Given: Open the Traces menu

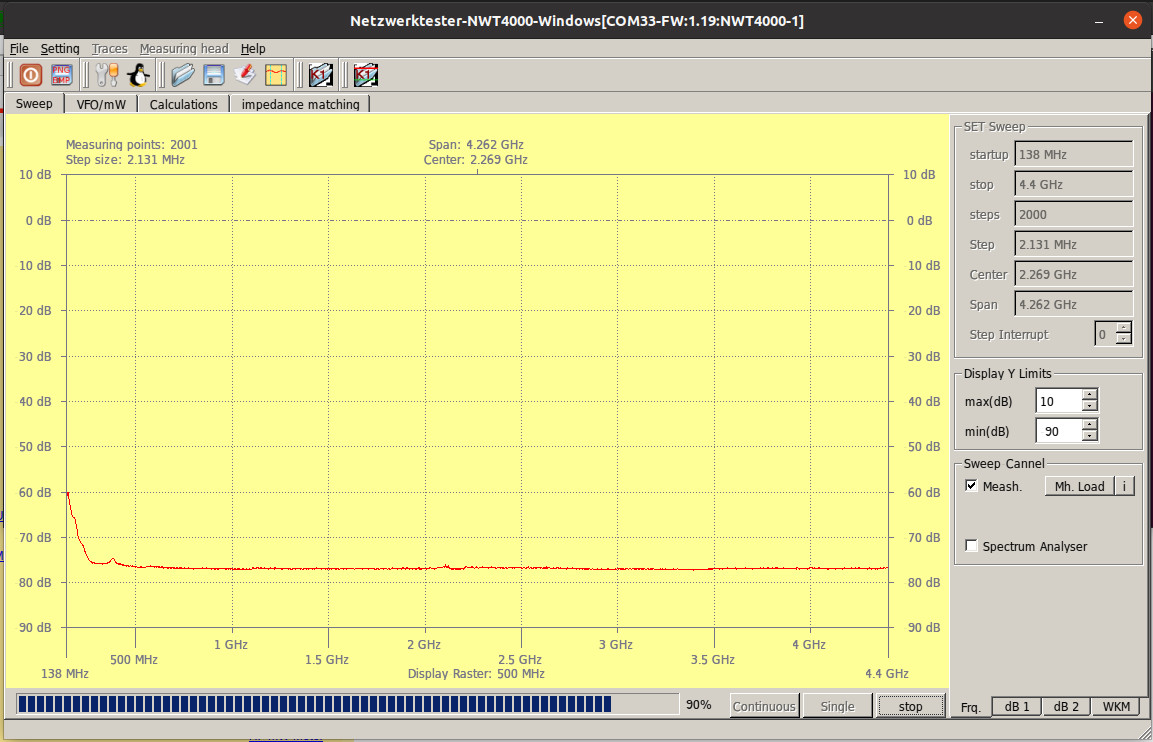Looking at the screenshot, I should click(x=110, y=49).
